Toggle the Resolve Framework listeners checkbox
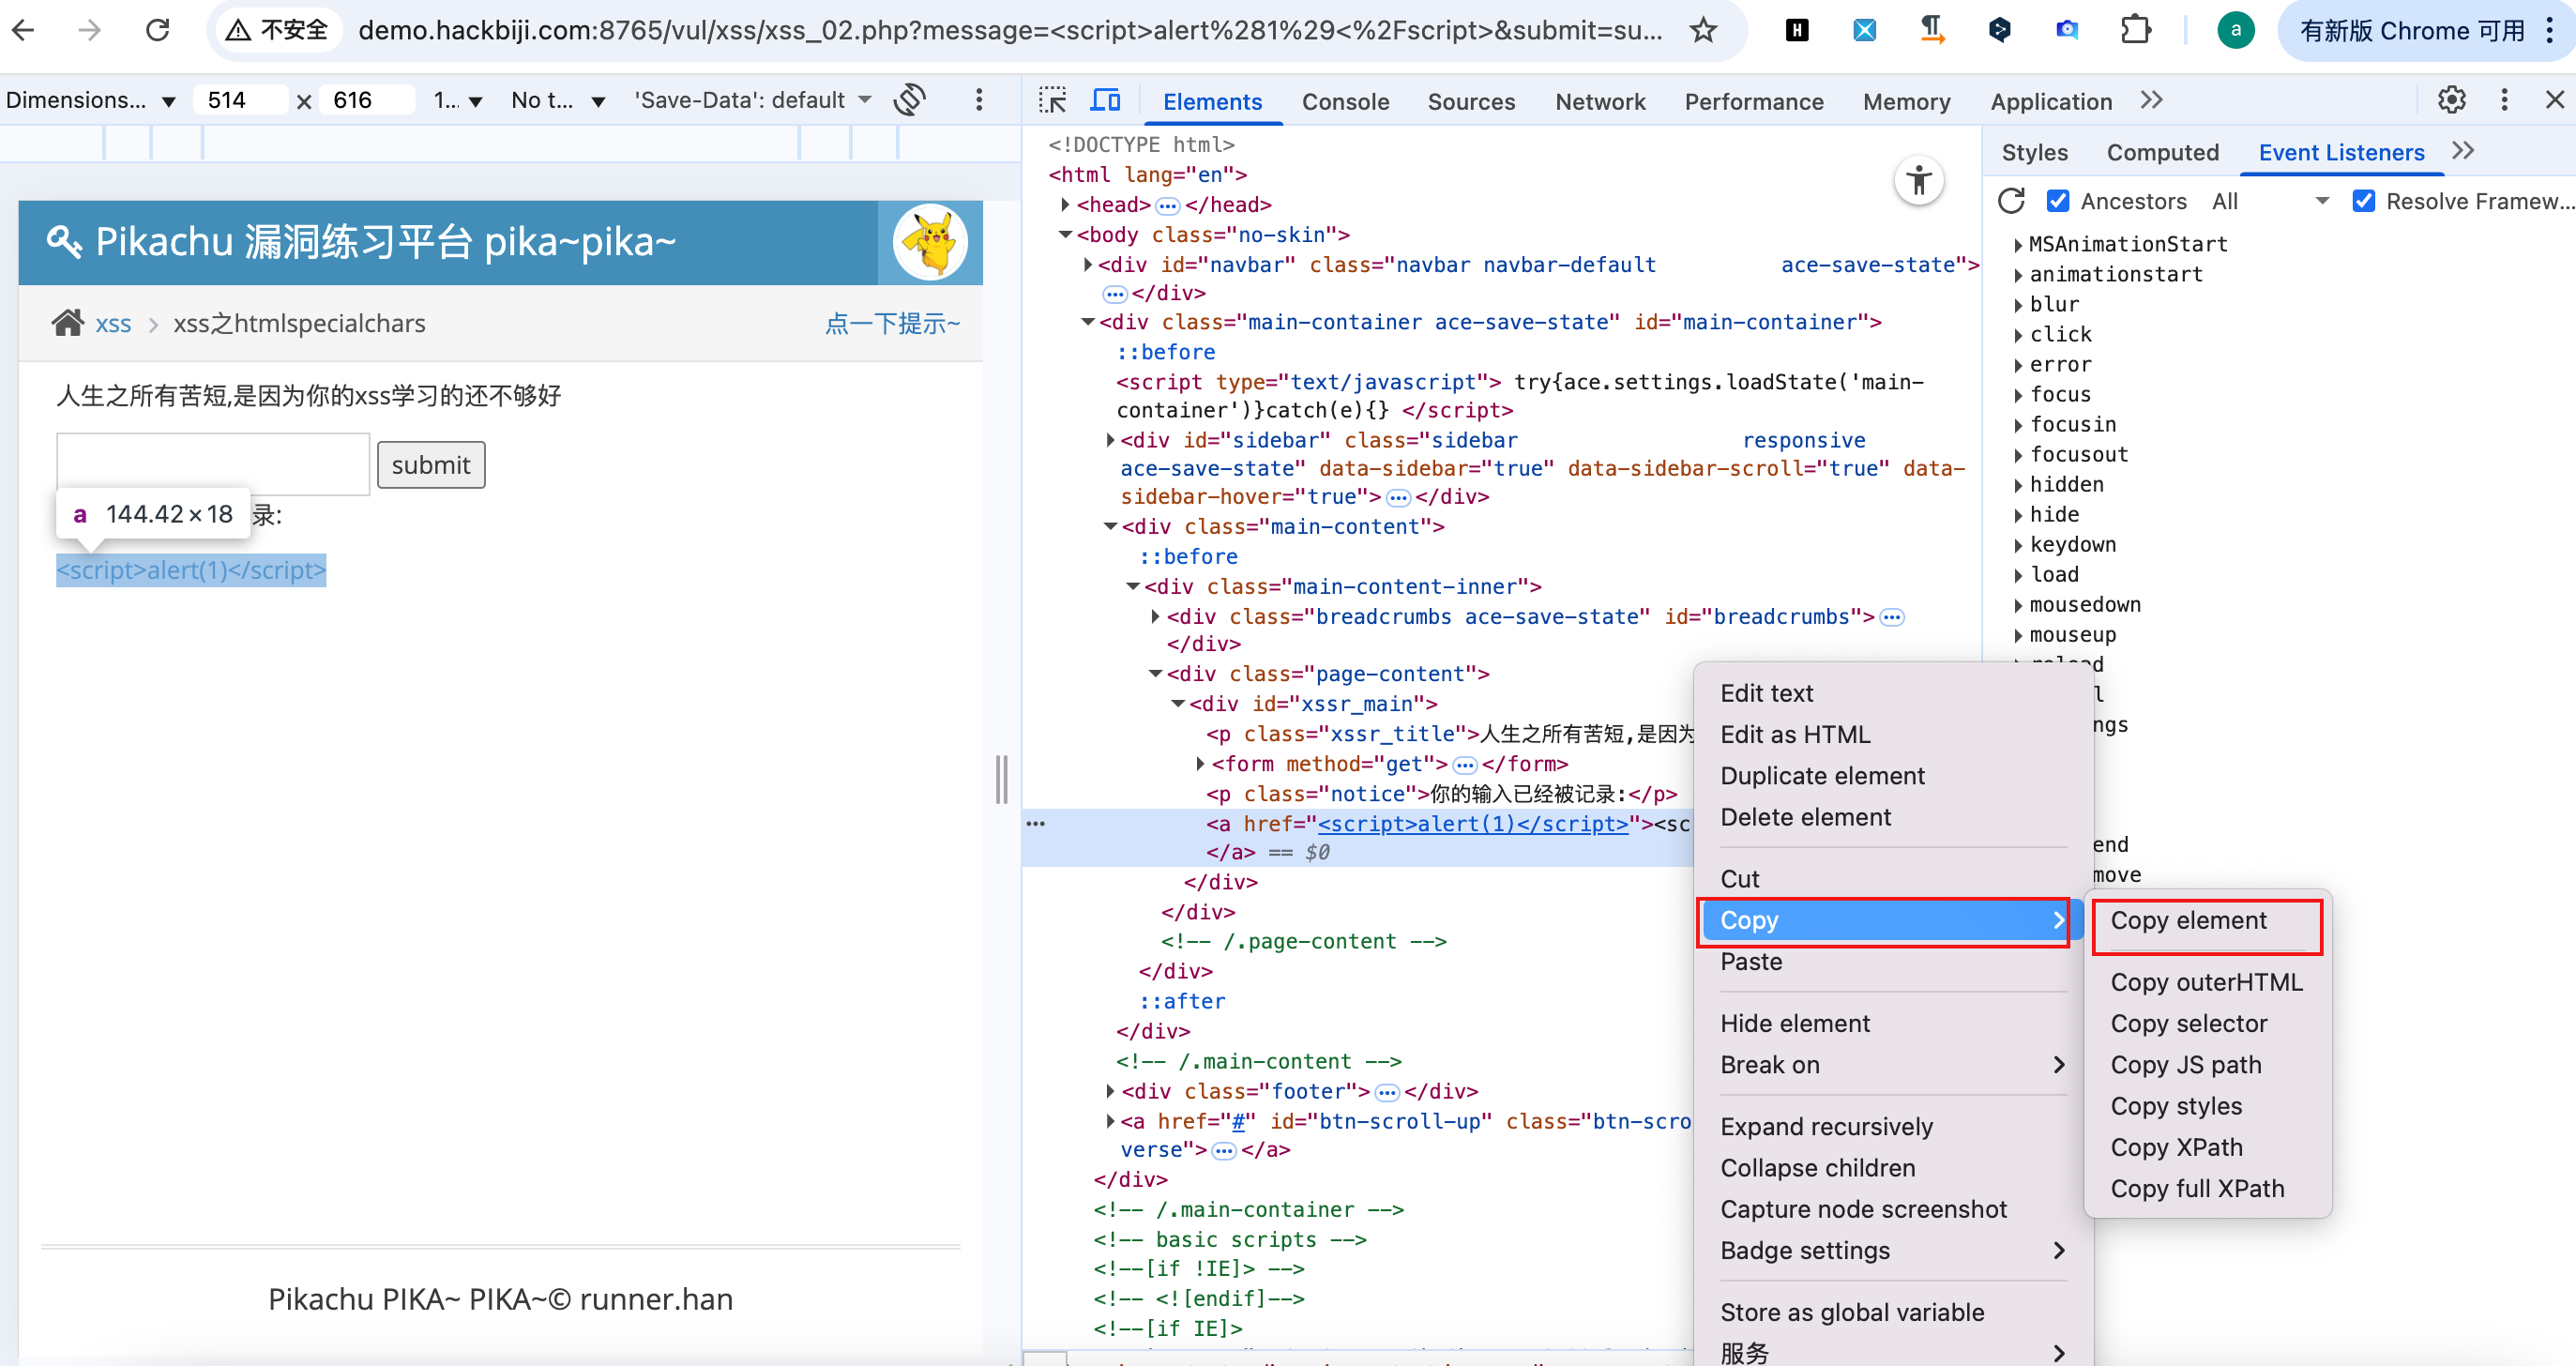The image size is (2576, 1366). 2363,201
